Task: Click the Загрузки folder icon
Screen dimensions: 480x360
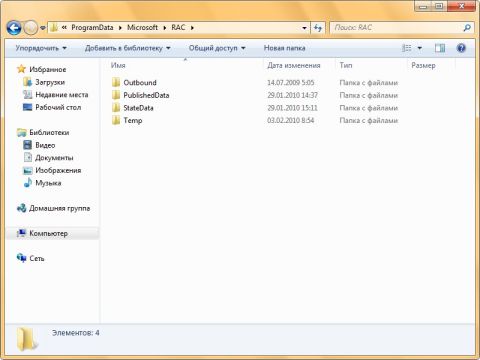Action: click(x=27, y=82)
